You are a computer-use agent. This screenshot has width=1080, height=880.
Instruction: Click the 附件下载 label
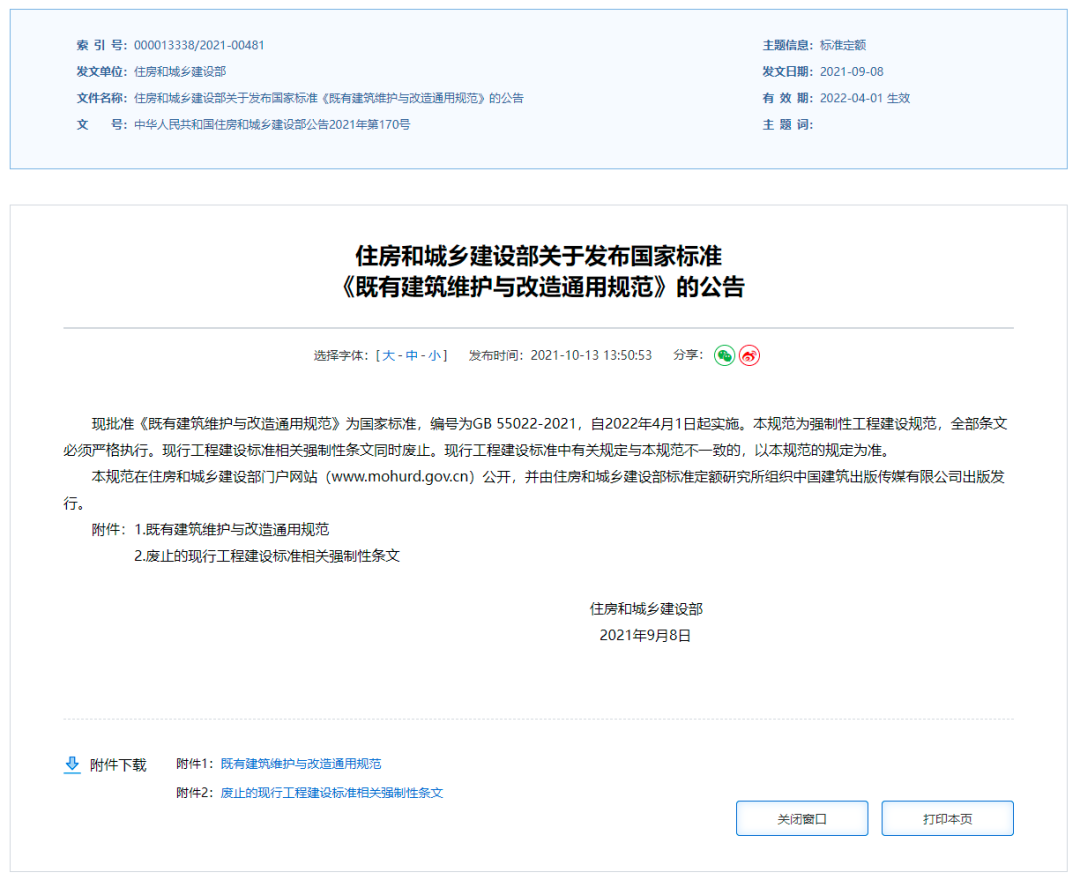tap(118, 765)
